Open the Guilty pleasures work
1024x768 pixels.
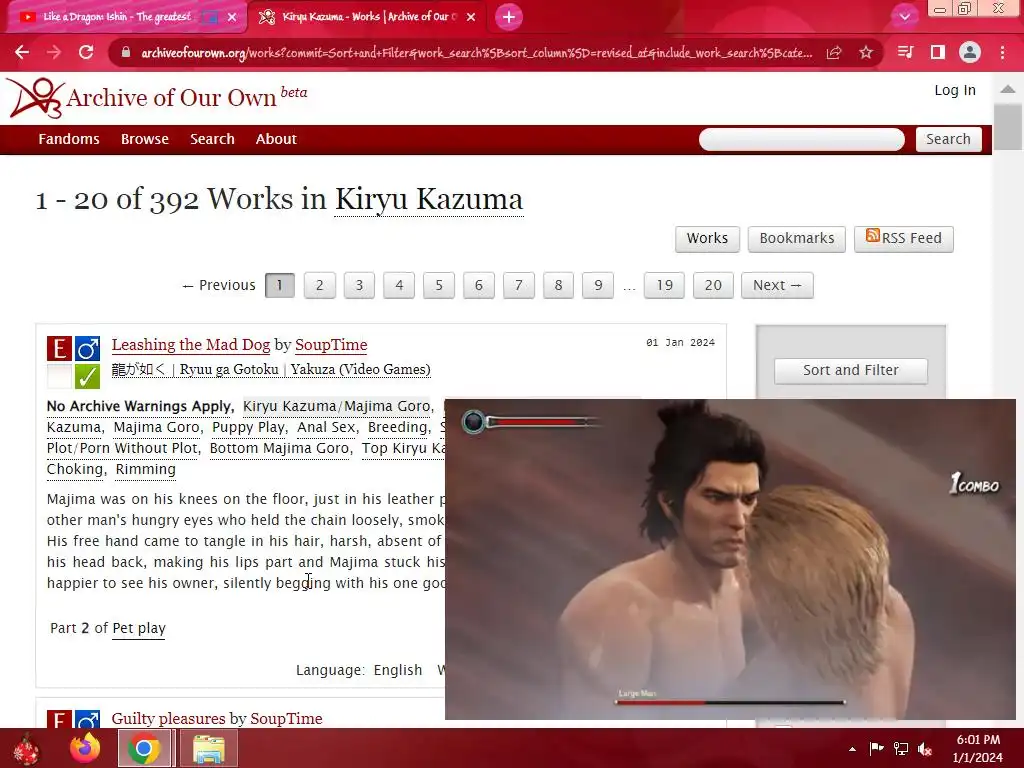tap(170, 718)
